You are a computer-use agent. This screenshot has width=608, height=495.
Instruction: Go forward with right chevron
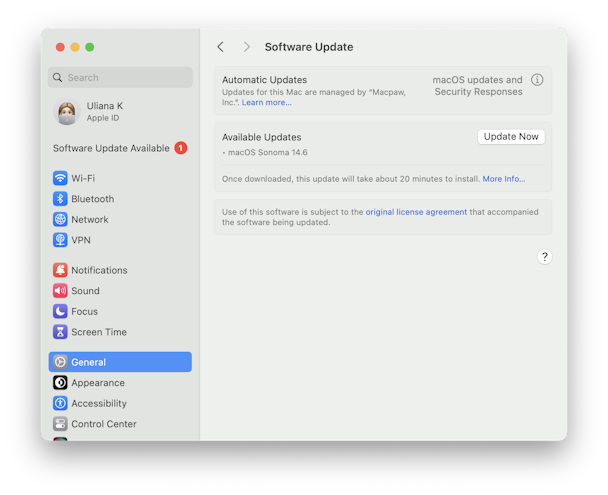(x=246, y=47)
